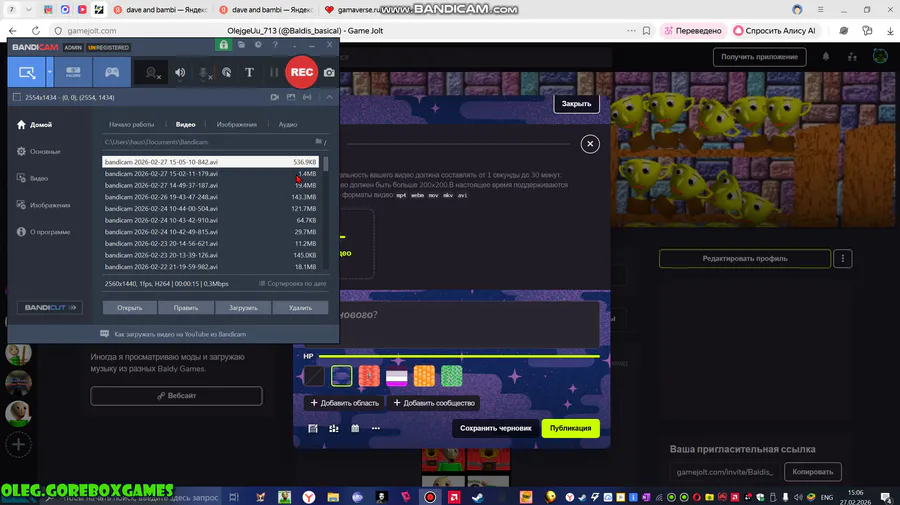Screen dimensions: 900x505
Task: Select the green pattern background swatch
Action: pos(452,376)
